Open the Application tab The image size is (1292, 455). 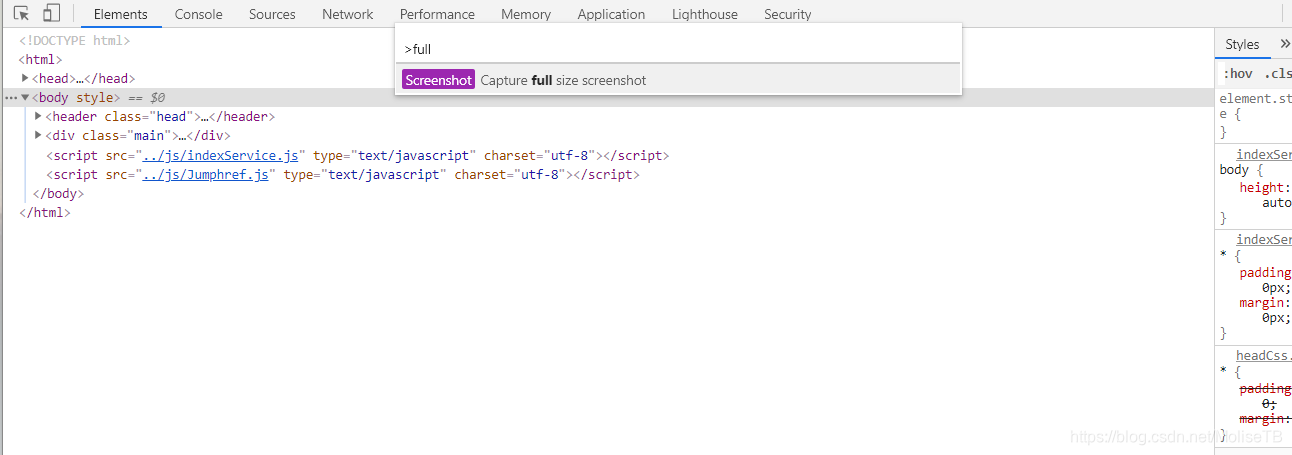611,14
